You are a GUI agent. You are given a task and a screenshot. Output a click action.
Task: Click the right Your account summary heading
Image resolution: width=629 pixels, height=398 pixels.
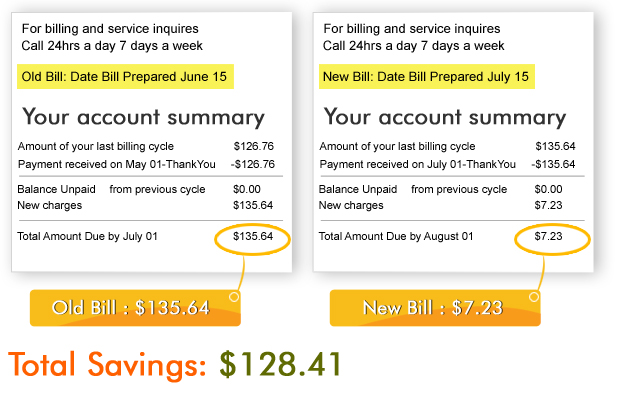pos(445,117)
